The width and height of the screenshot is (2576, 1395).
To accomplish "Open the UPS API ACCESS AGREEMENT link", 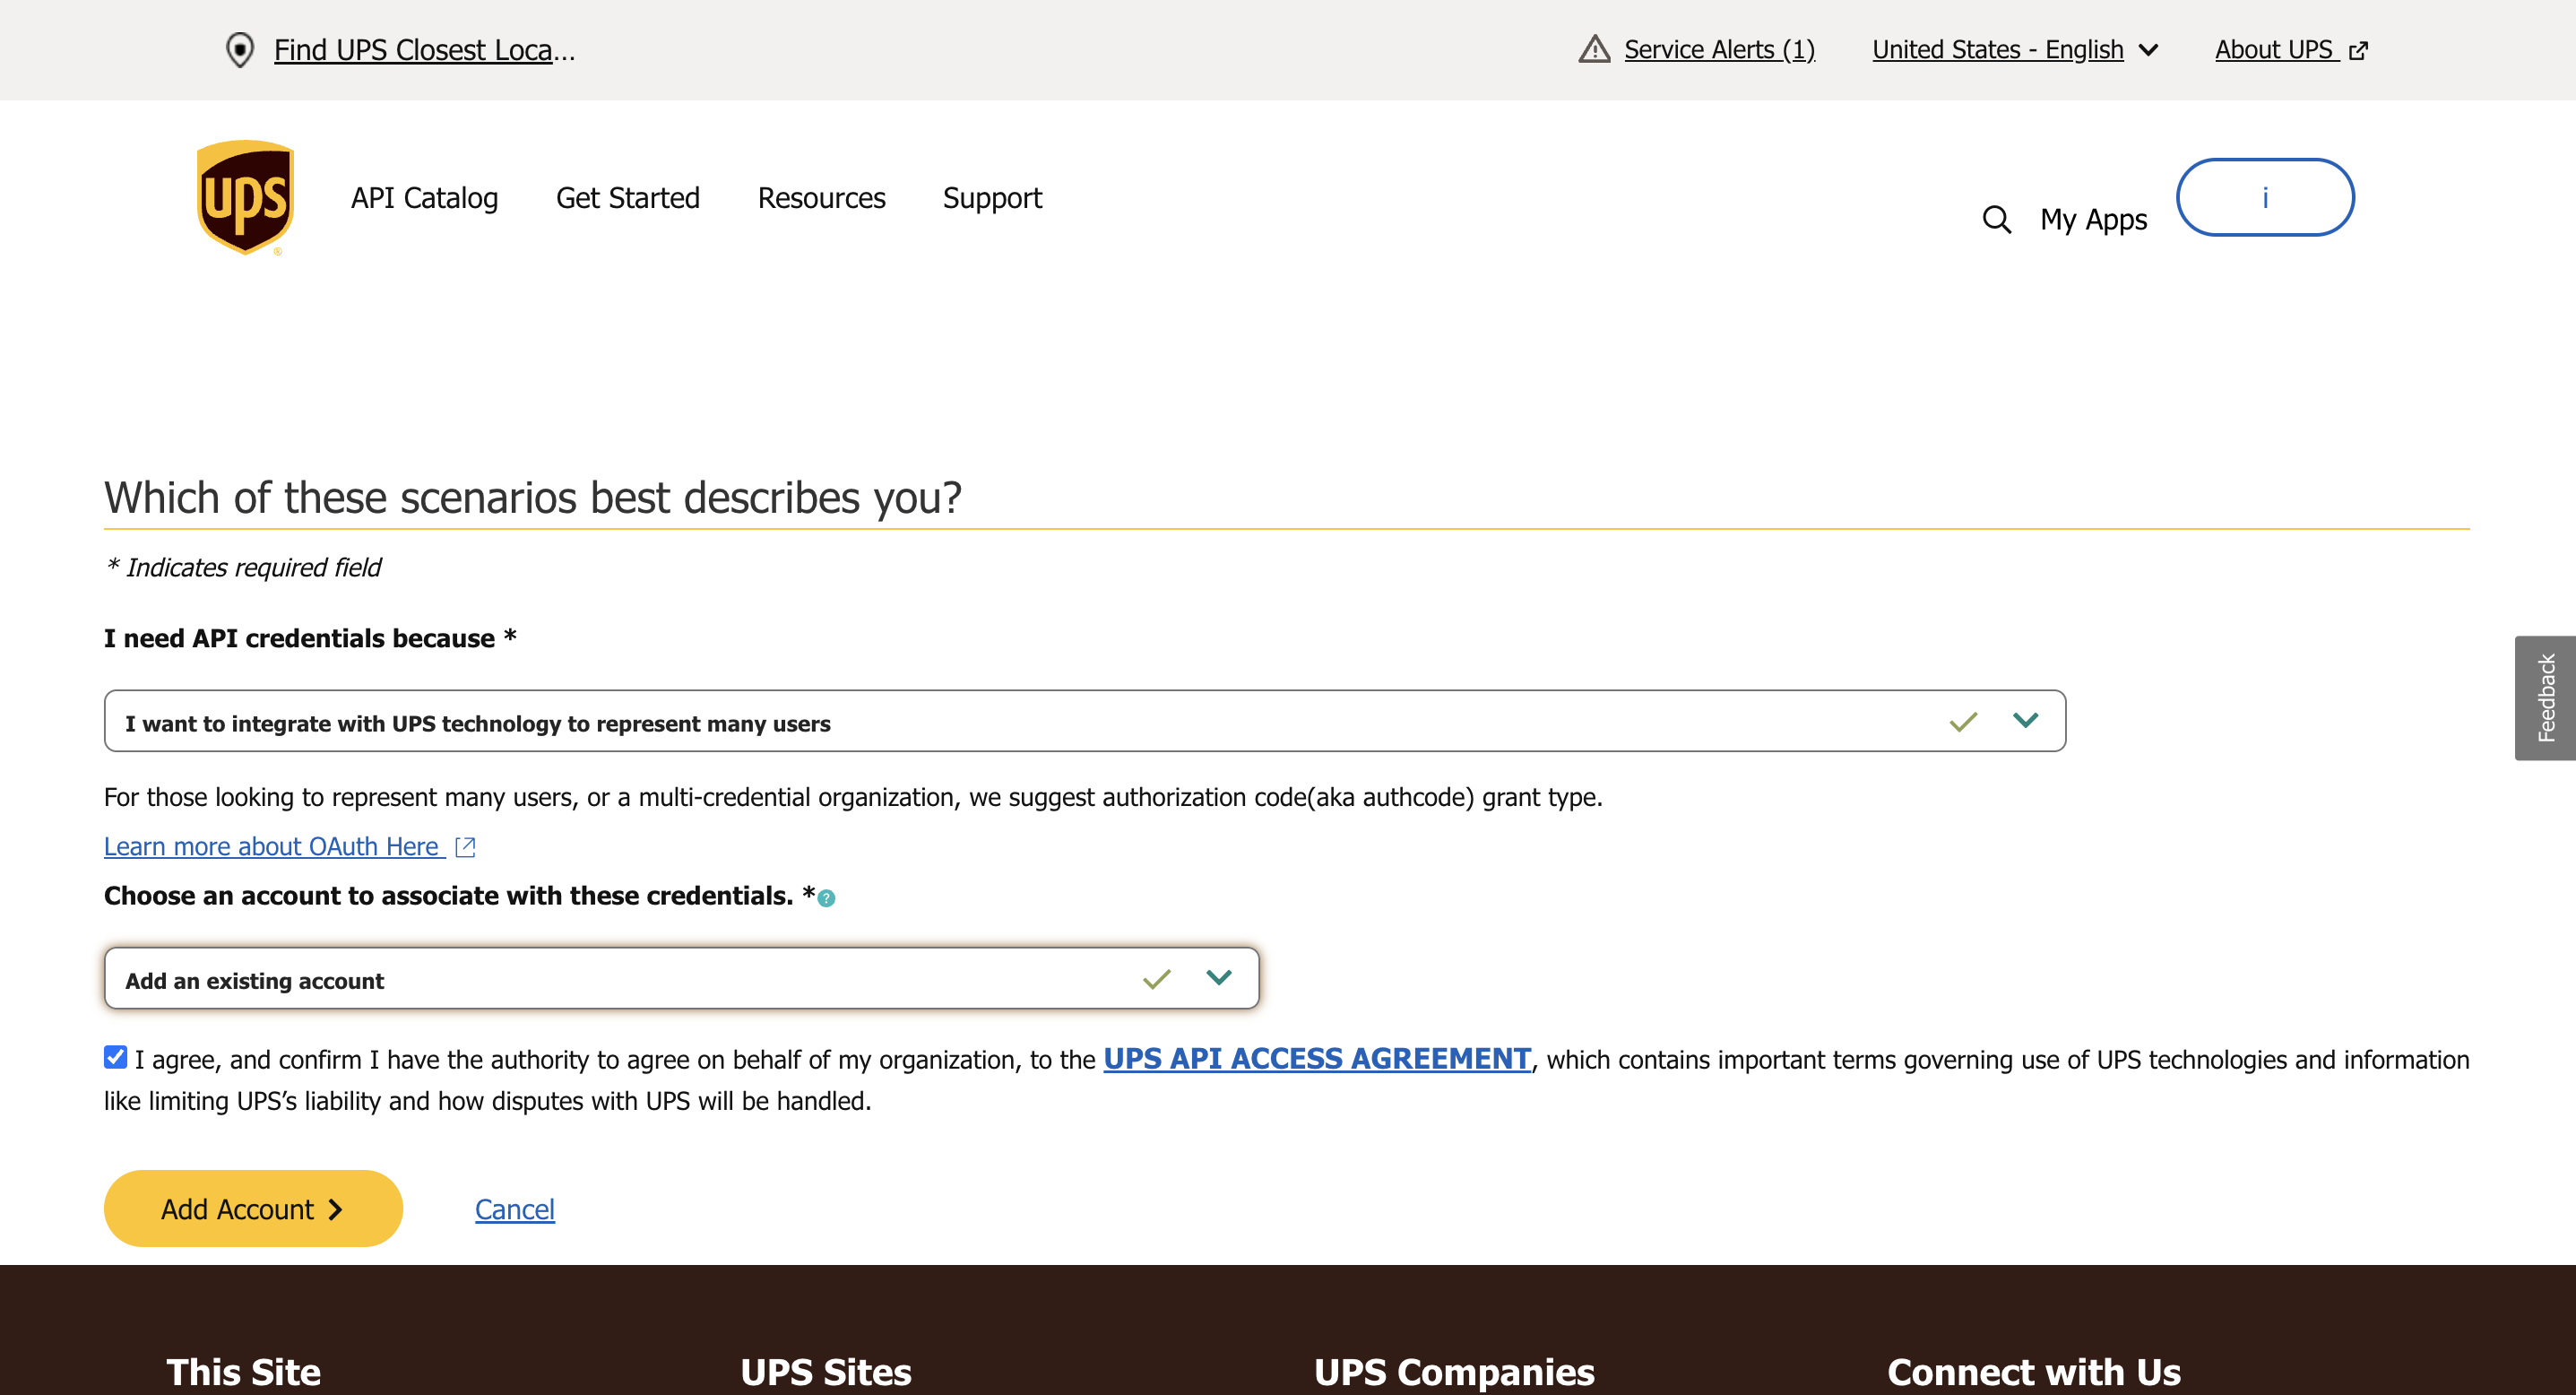I will tap(1316, 1058).
